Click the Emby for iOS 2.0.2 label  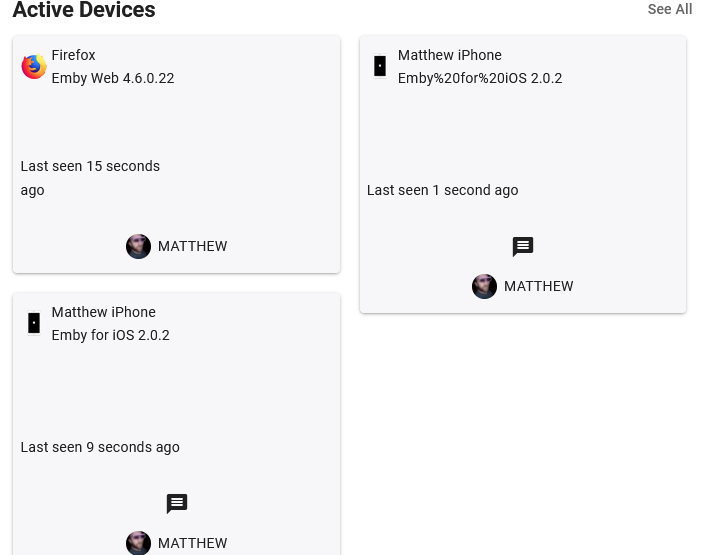[x=111, y=335]
